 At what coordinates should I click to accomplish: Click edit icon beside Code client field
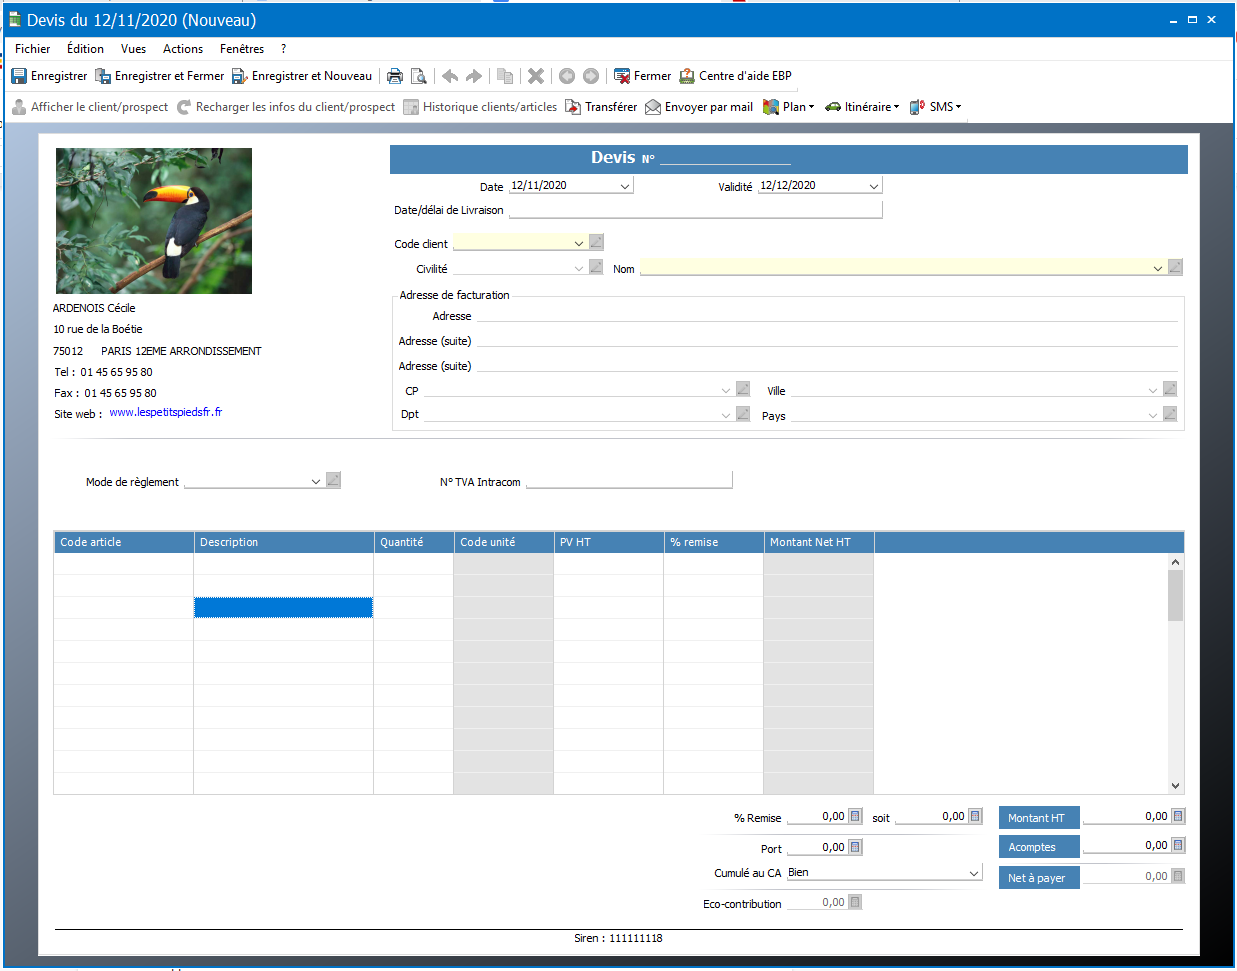click(x=597, y=242)
